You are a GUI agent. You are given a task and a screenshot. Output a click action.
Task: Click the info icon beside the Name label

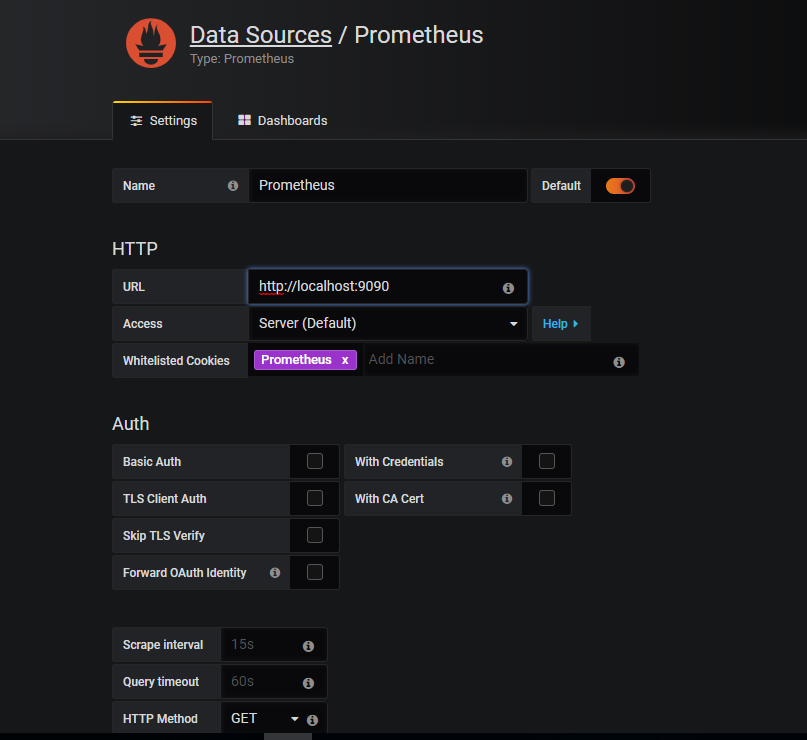pyautogui.click(x=233, y=186)
